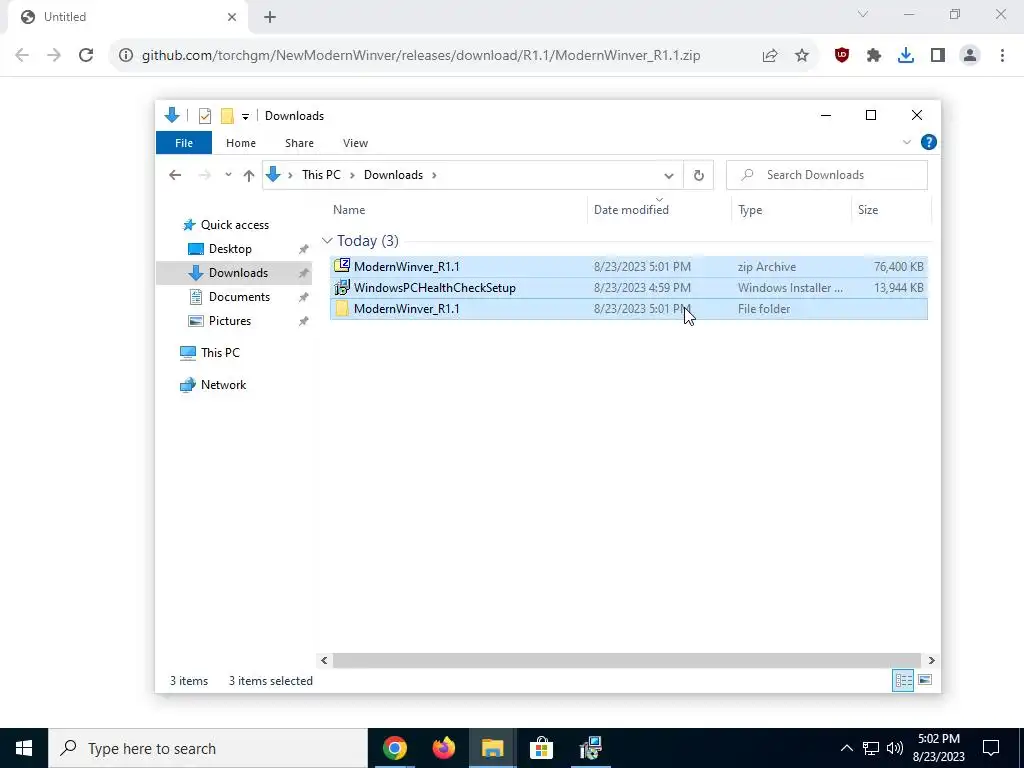Screen dimensions: 1024x768
Task: Open the File menu tab
Action: (184, 142)
